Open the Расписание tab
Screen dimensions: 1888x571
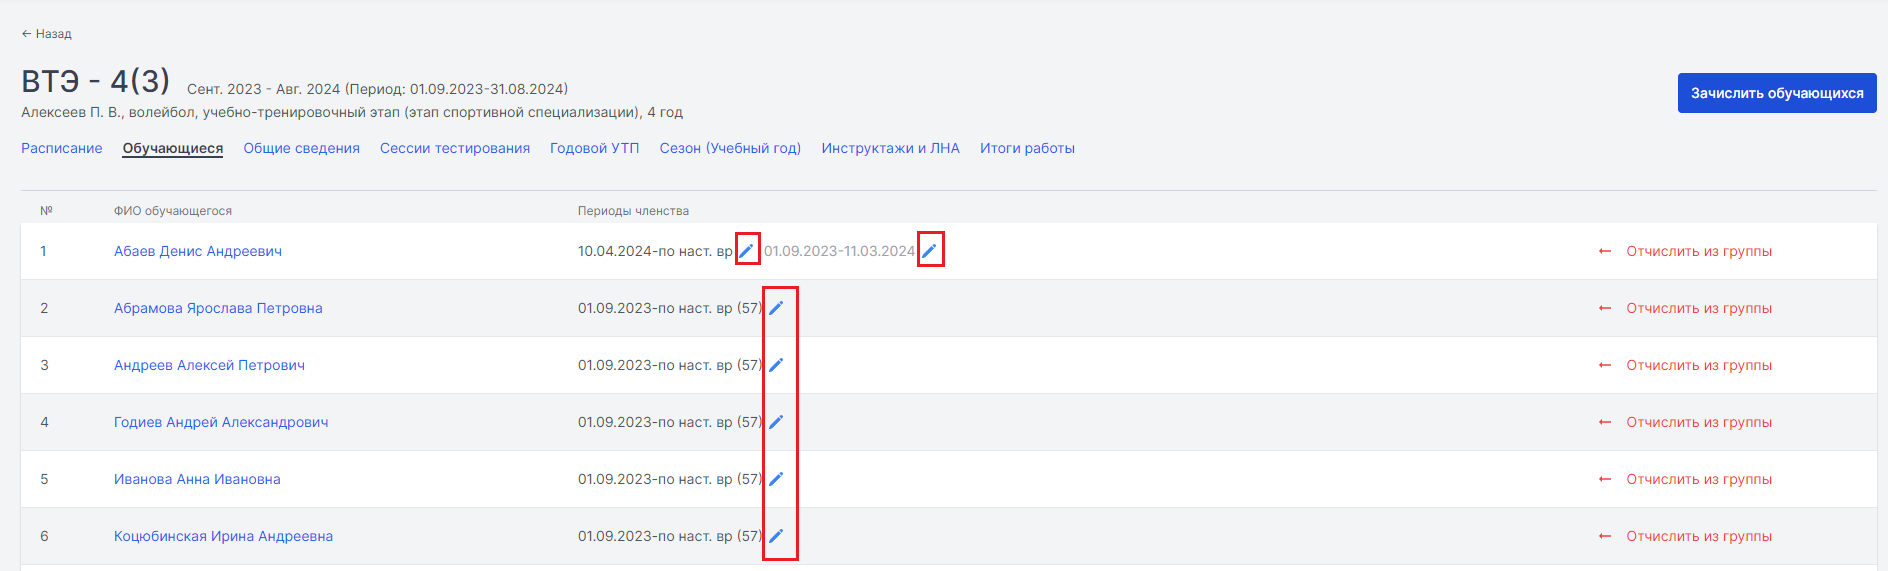coord(62,148)
